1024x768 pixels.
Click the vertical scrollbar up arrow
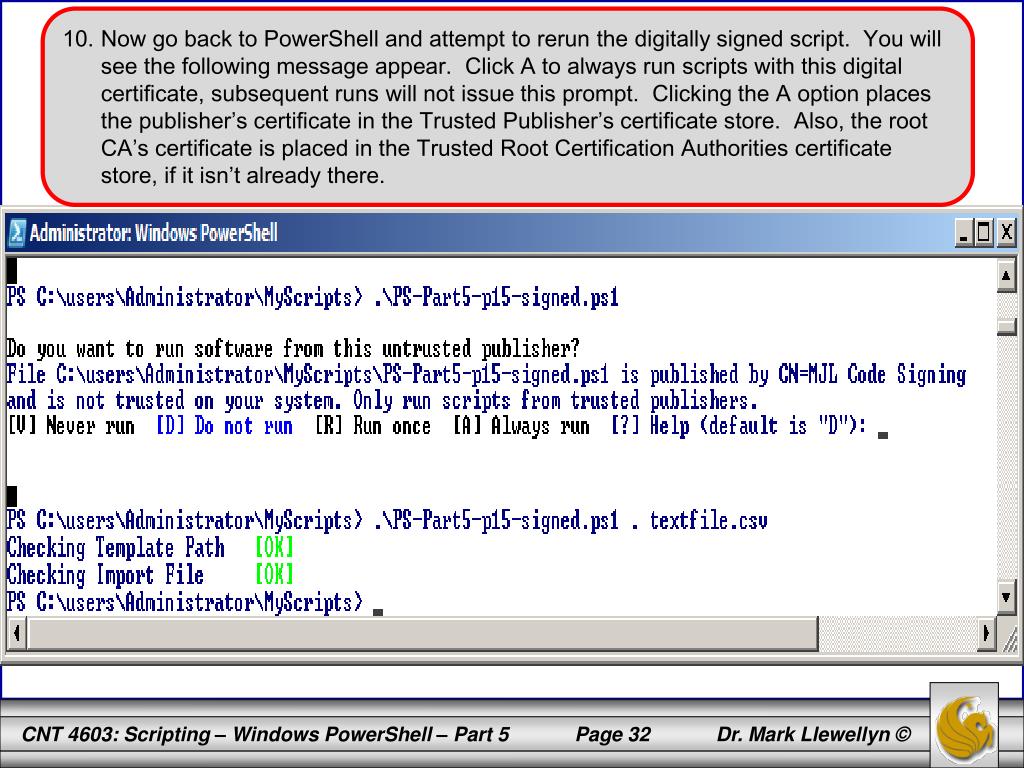(x=1006, y=277)
